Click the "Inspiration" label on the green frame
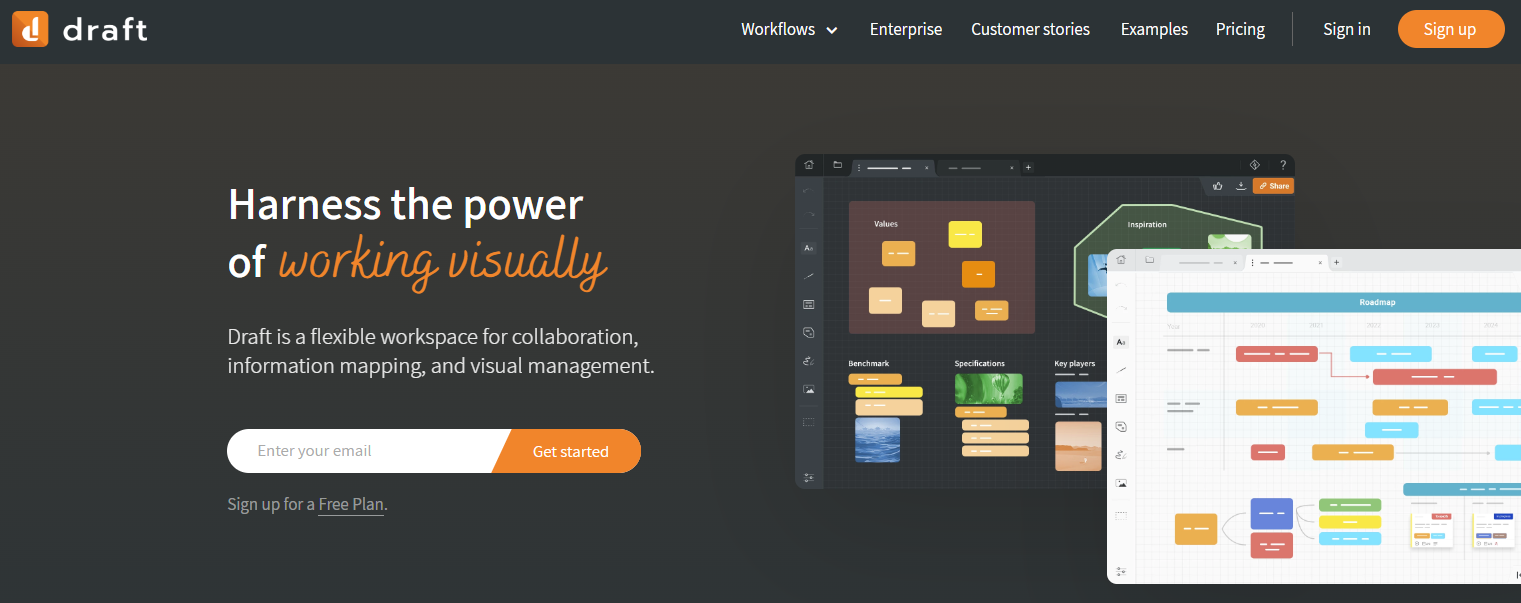This screenshot has height=603, width=1521. click(1147, 224)
